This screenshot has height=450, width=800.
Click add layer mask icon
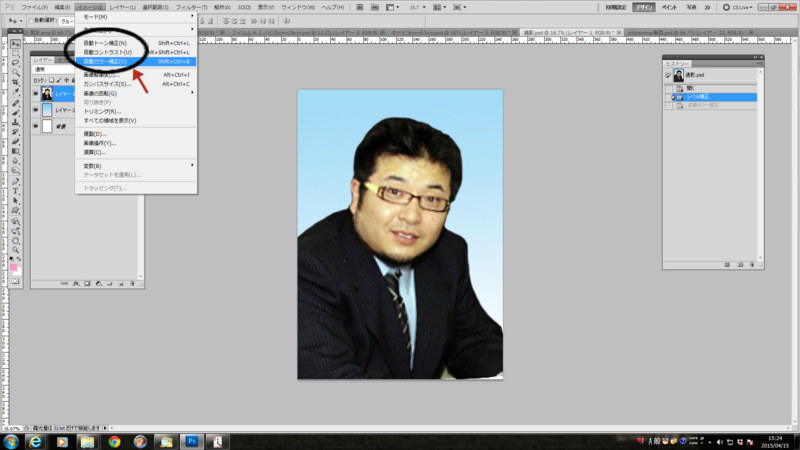coord(87,283)
